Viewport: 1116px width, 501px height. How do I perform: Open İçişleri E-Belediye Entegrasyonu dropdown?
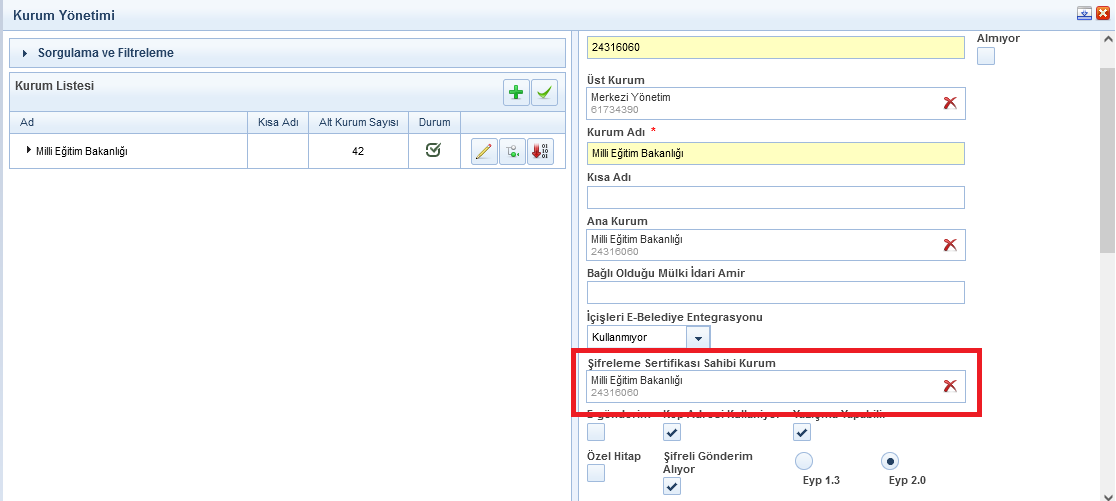click(698, 338)
